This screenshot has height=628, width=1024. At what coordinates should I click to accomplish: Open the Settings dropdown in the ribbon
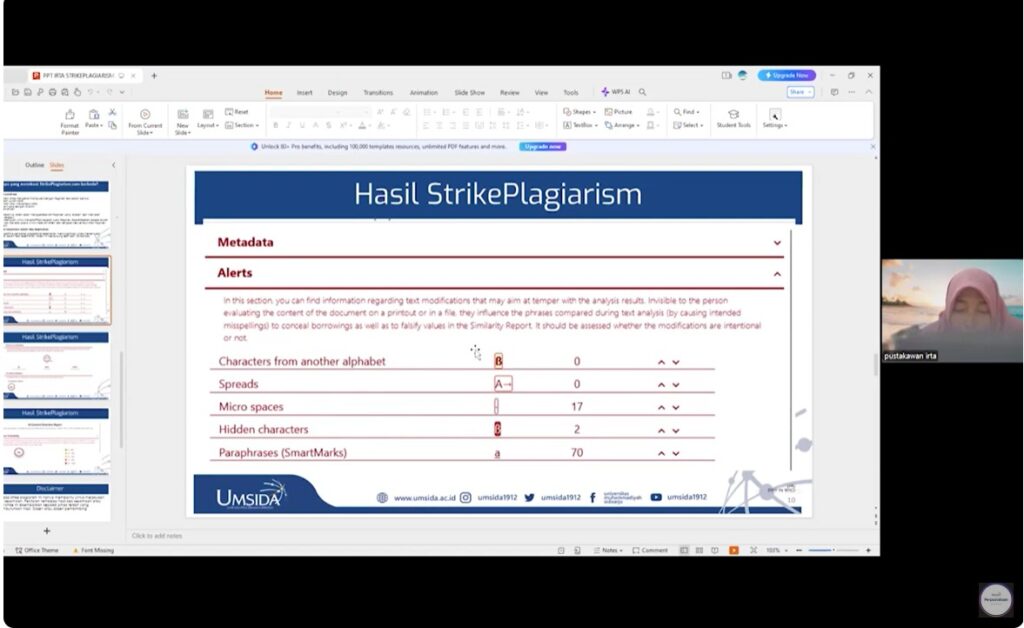[775, 119]
